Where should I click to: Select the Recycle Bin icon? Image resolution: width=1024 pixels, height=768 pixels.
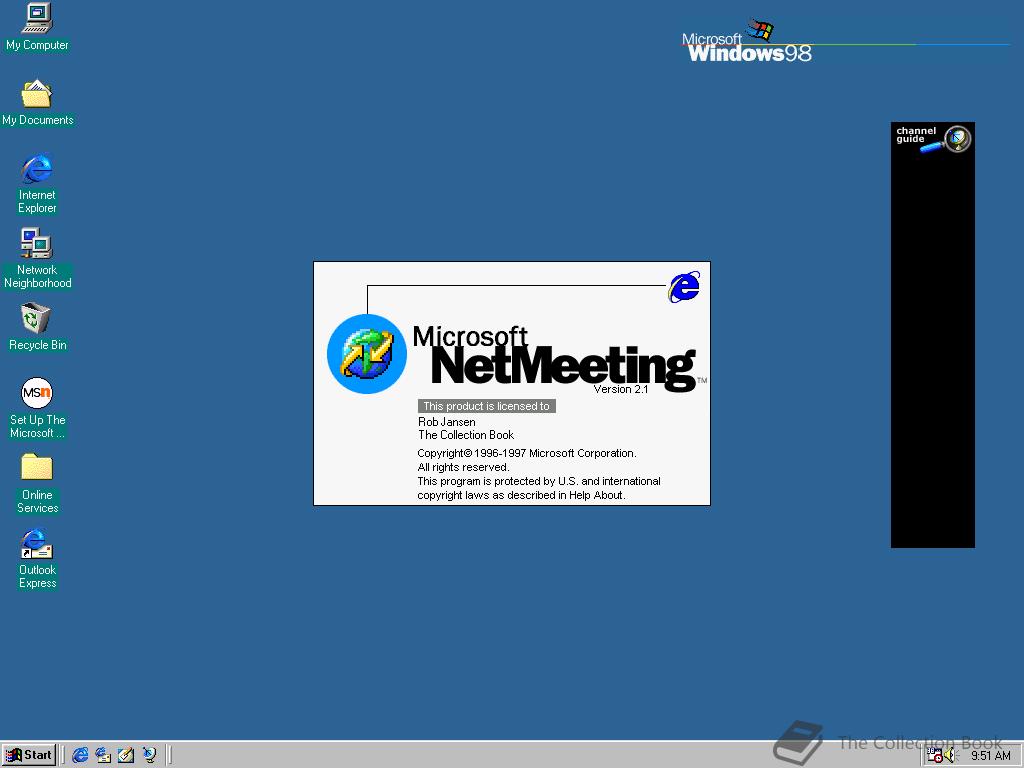point(37,327)
